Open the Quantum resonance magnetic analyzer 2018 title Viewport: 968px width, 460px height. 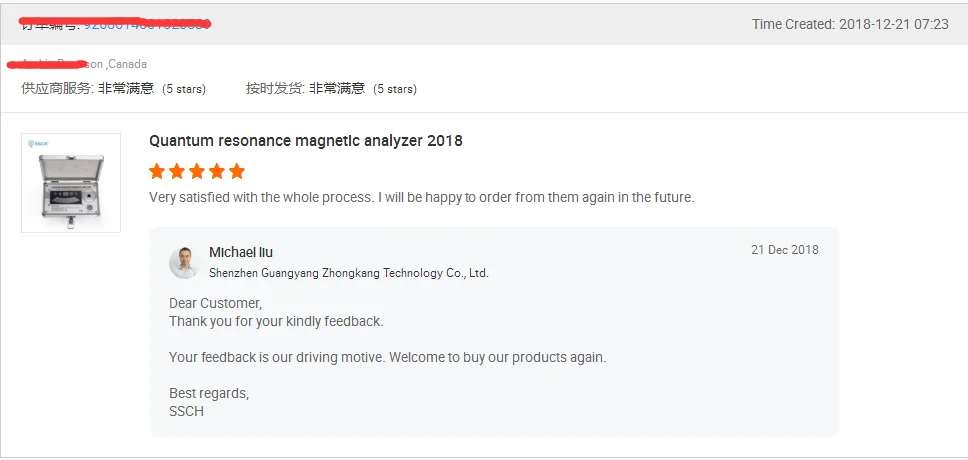click(x=305, y=141)
